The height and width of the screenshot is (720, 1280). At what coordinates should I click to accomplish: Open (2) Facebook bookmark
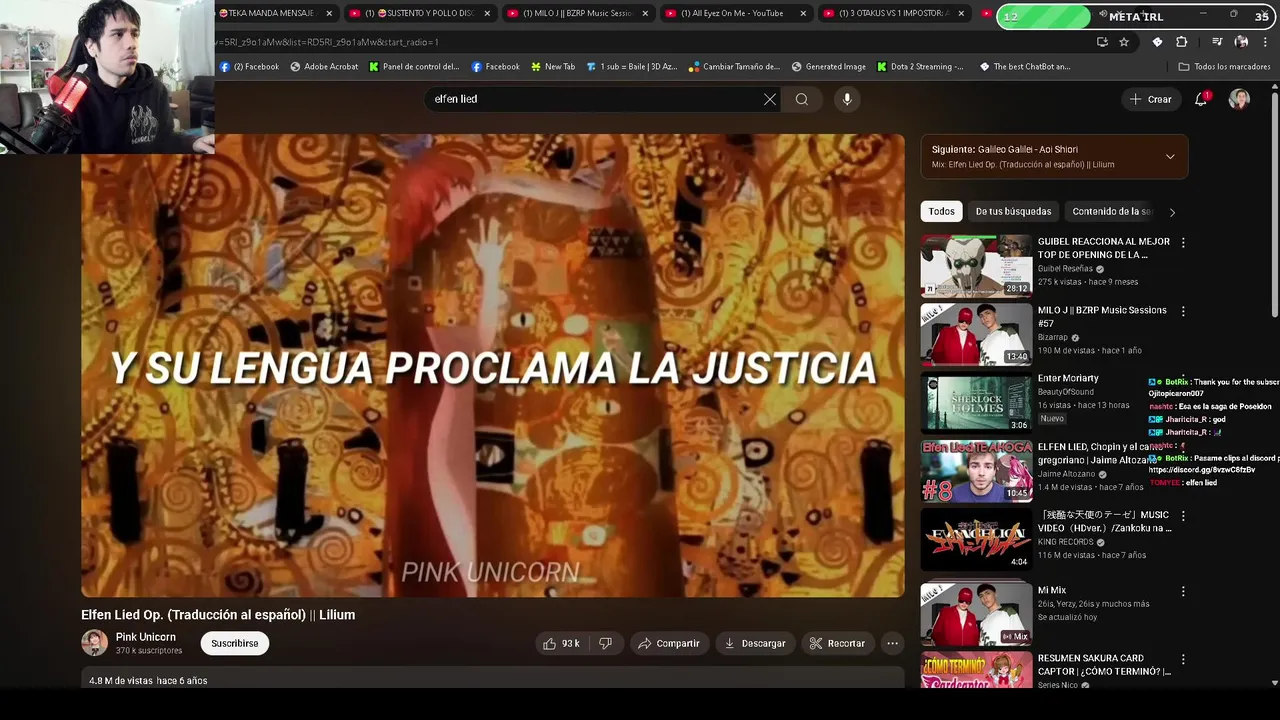click(249, 67)
